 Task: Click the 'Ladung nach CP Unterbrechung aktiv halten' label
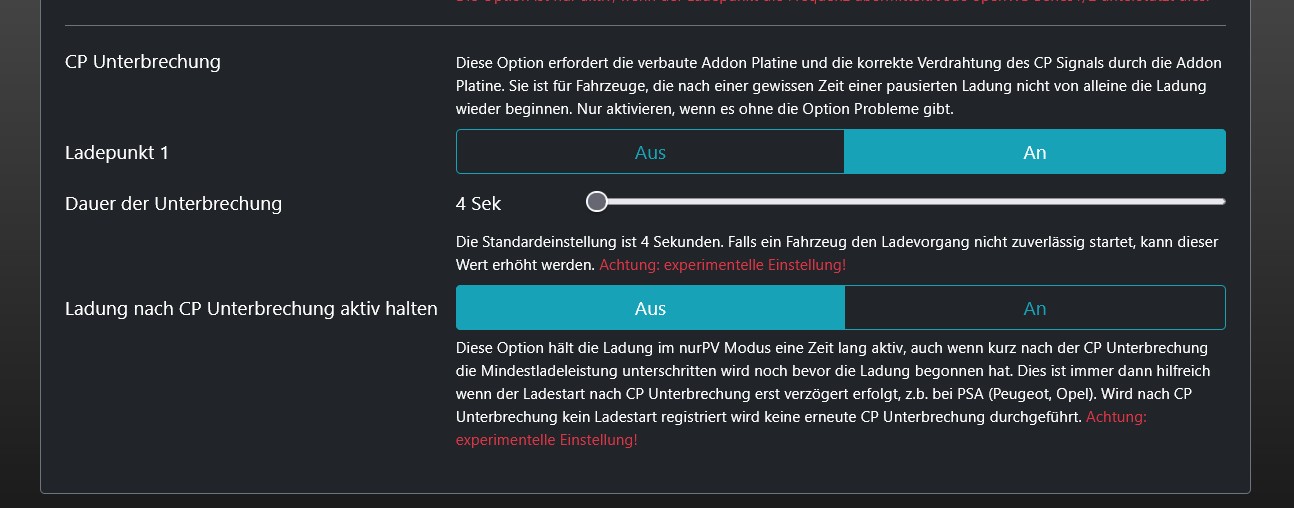(251, 309)
